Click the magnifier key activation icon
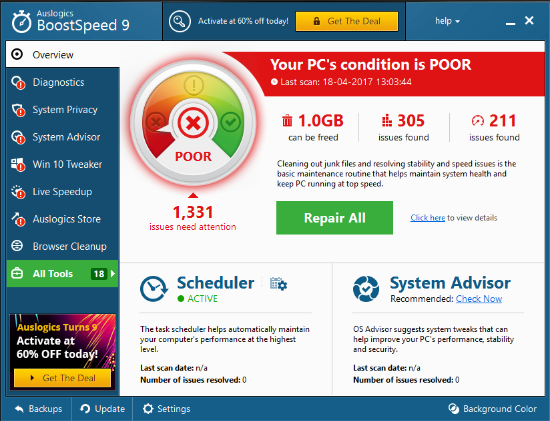The height and width of the screenshot is (421, 550). (x=180, y=21)
